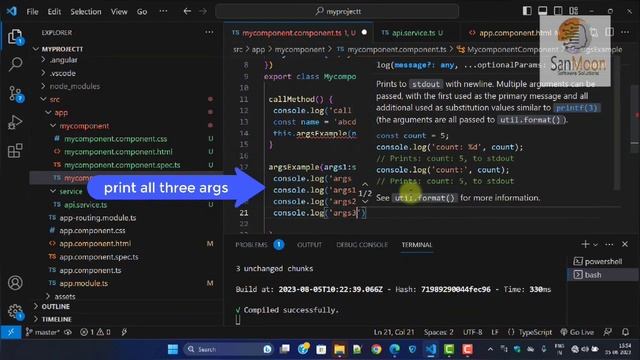
Task: Toggle secondary side bar layout icon
Action: (x=558, y=11)
